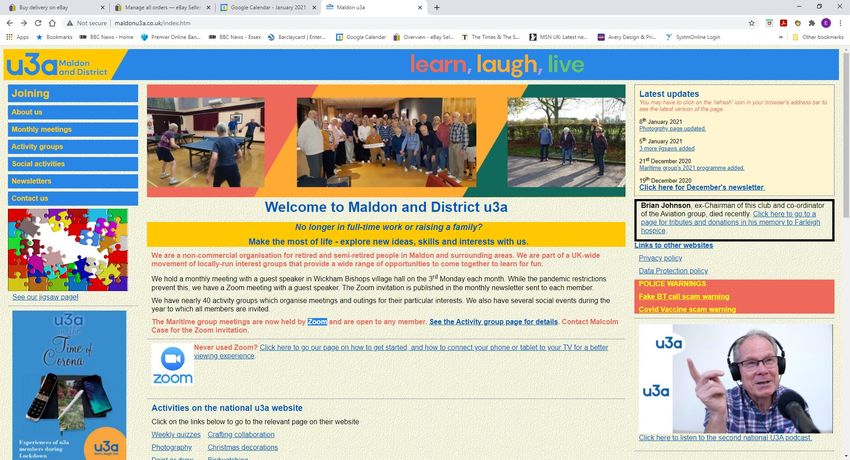Viewport: 850px width, 460px height.
Task: Open The Times bookmark
Action: click(x=491, y=37)
